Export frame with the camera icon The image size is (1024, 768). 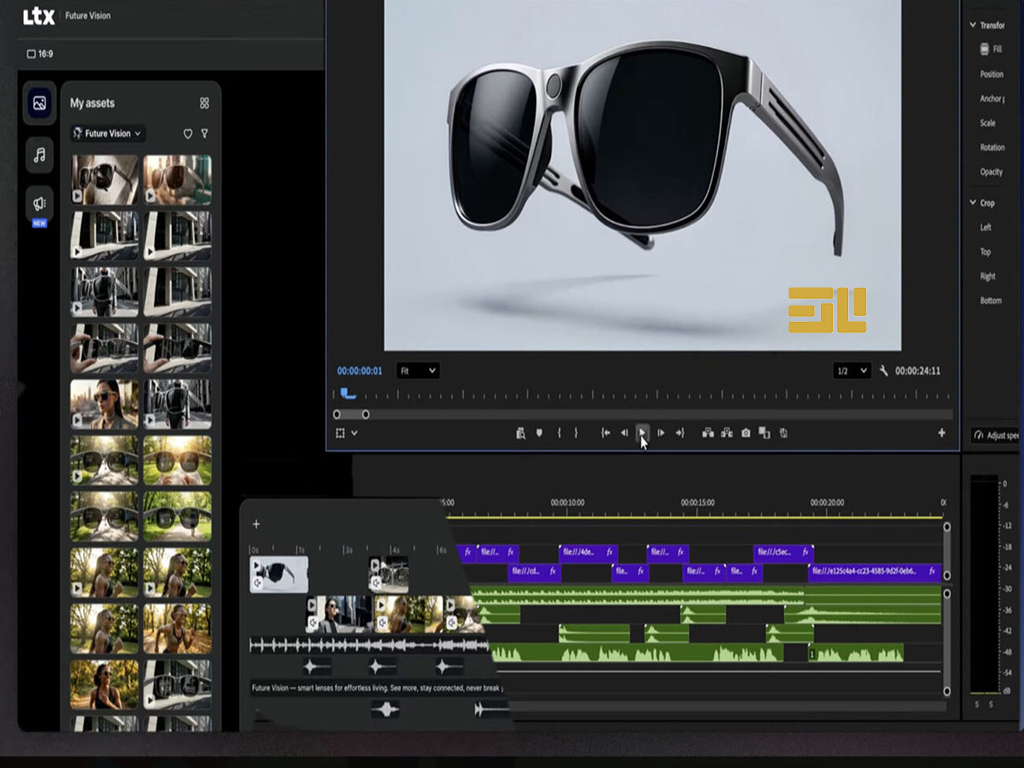pos(745,433)
